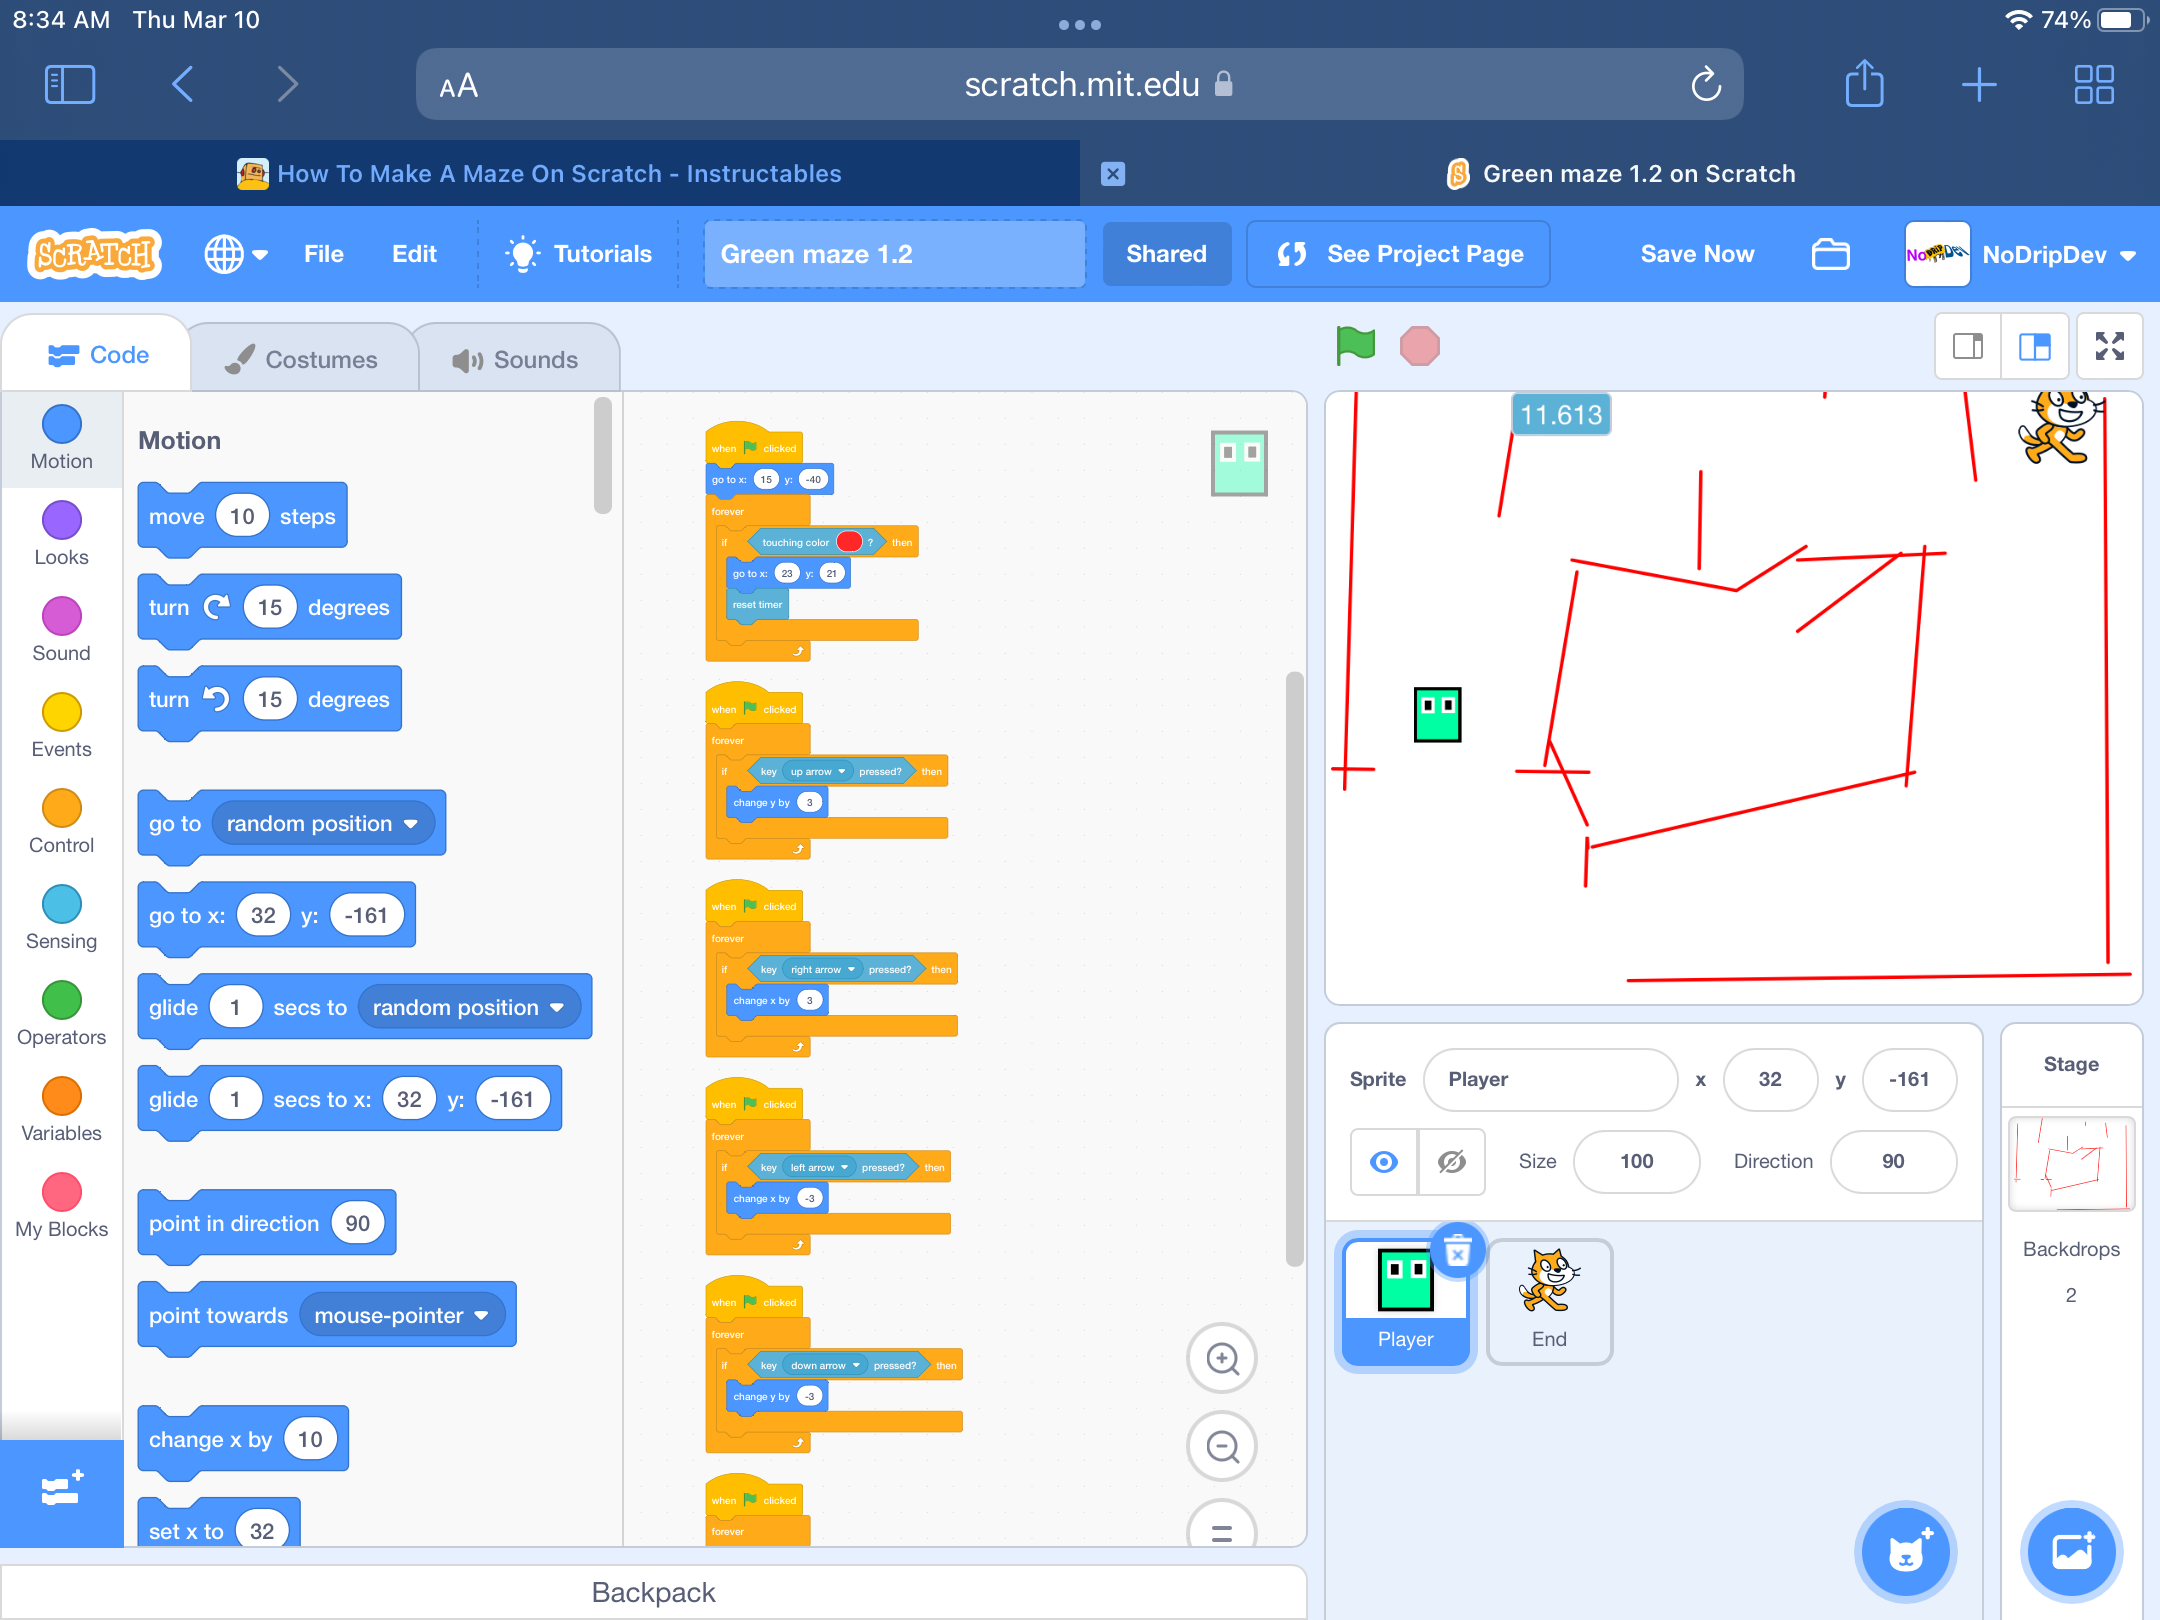Image resolution: width=2160 pixels, height=1620 pixels.
Task: Click the green flag to run project
Action: 1355,346
